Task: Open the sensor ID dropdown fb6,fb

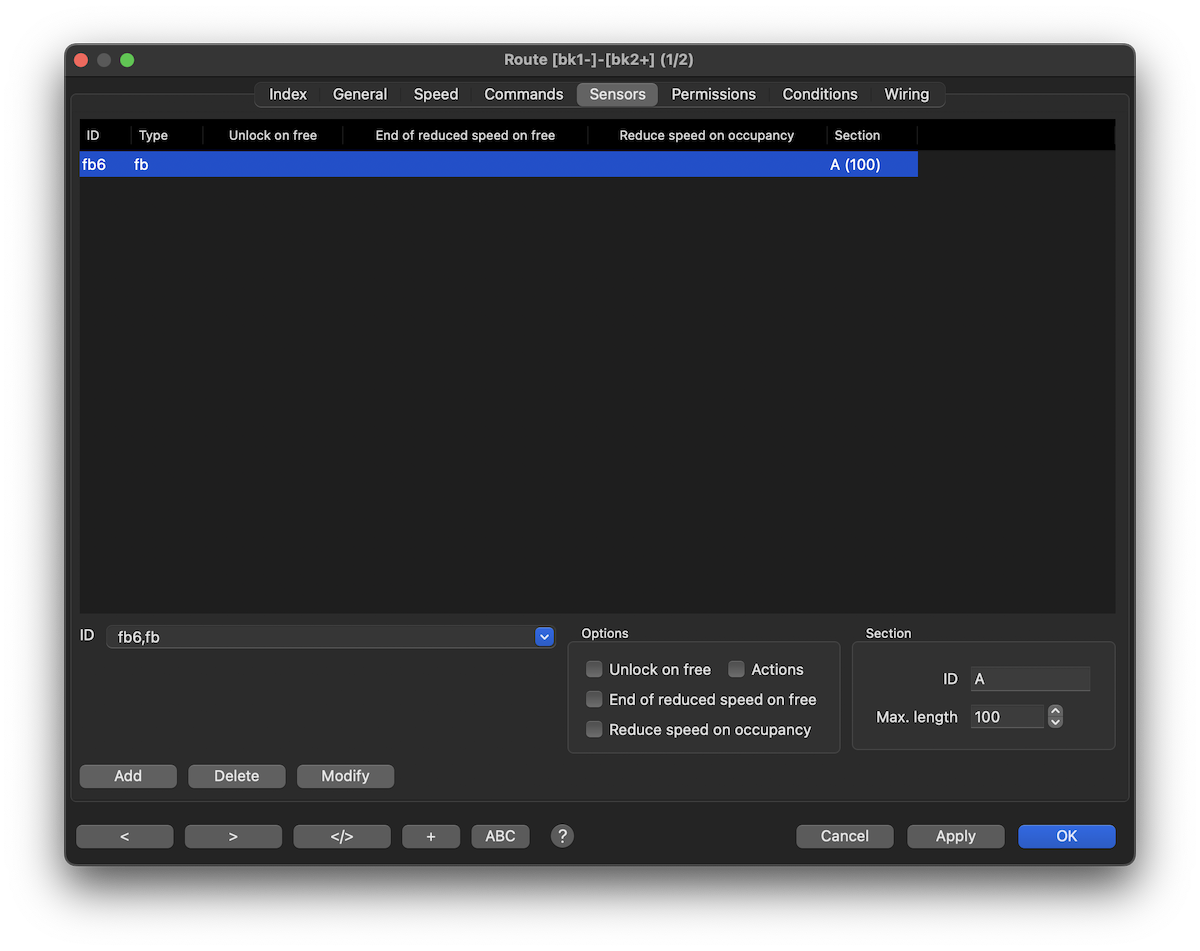Action: pos(544,637)
